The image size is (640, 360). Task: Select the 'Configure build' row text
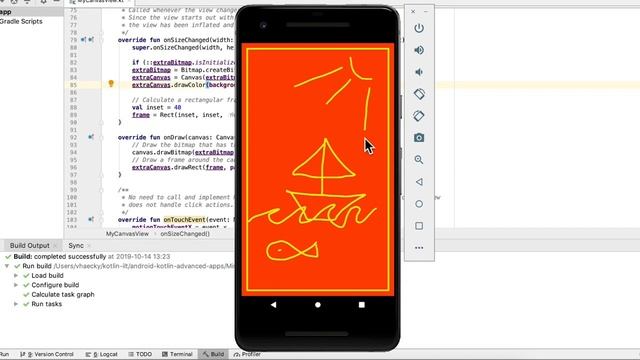(x=55, y=285)
